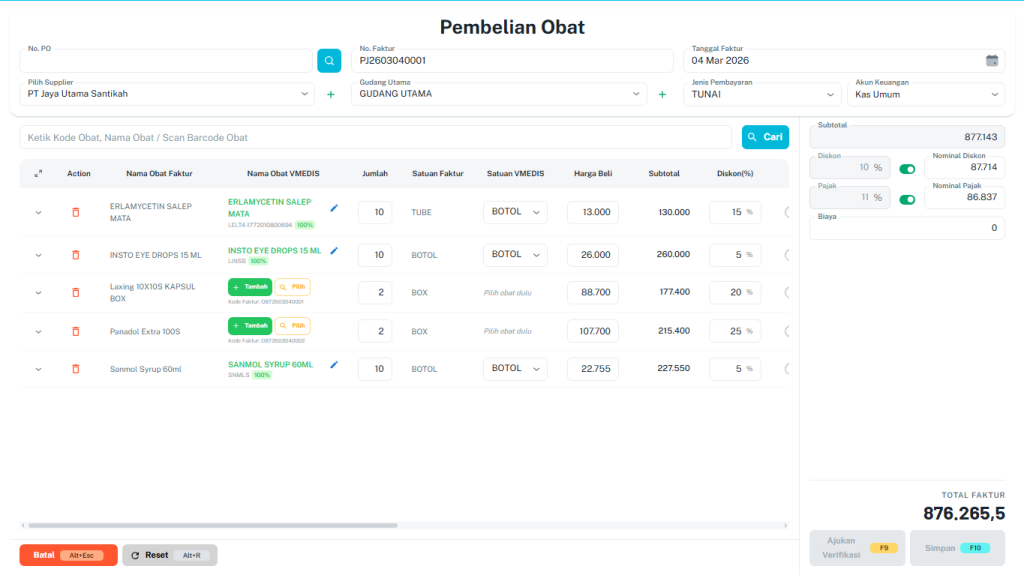Click Tambah button for Laxing Kapsul Box
Image resolution: width=1024 pixels, height=575 pixels.
250,286
